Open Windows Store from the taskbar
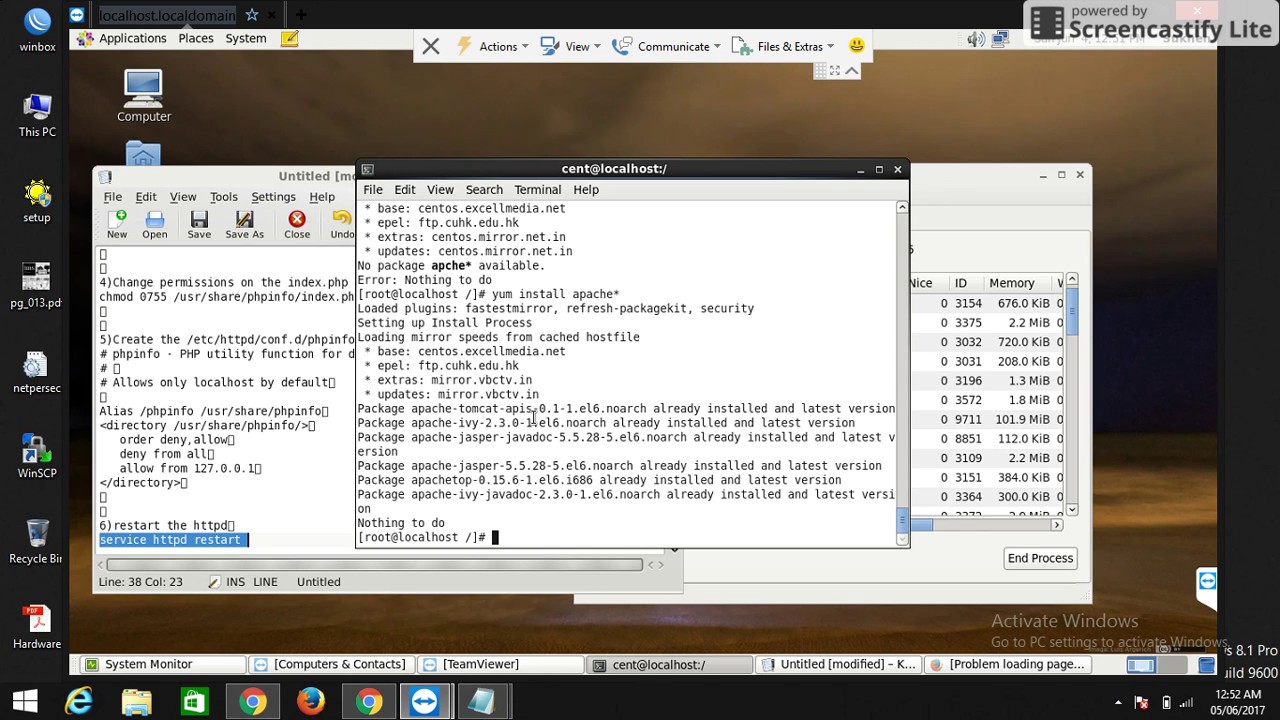1280x720 pixels. [194, 702]
